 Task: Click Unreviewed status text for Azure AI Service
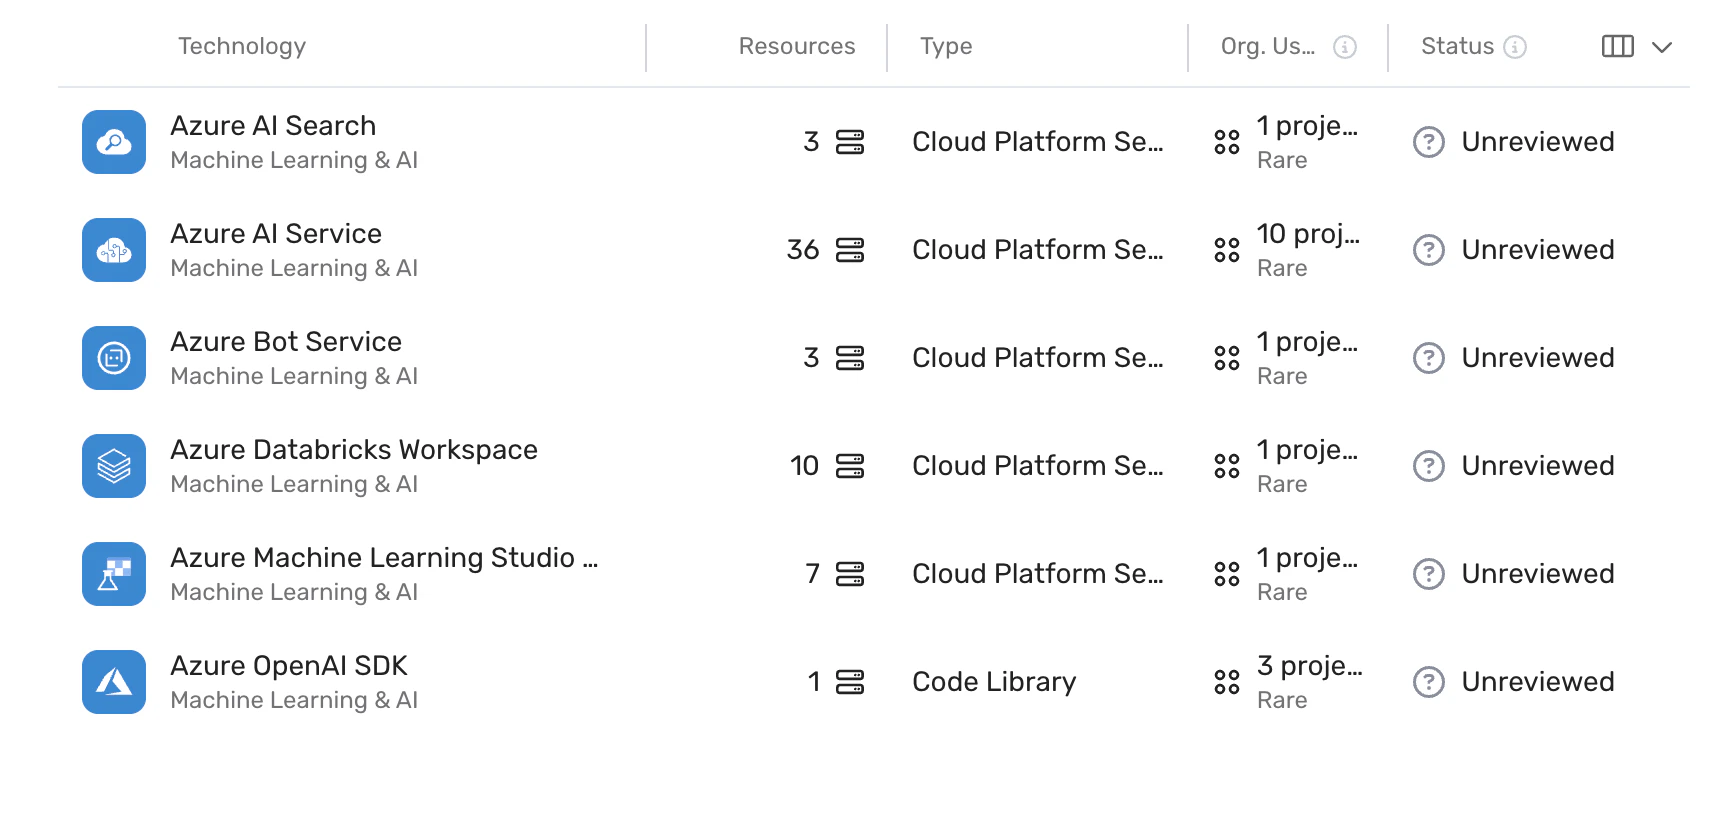pos(1538,250)
